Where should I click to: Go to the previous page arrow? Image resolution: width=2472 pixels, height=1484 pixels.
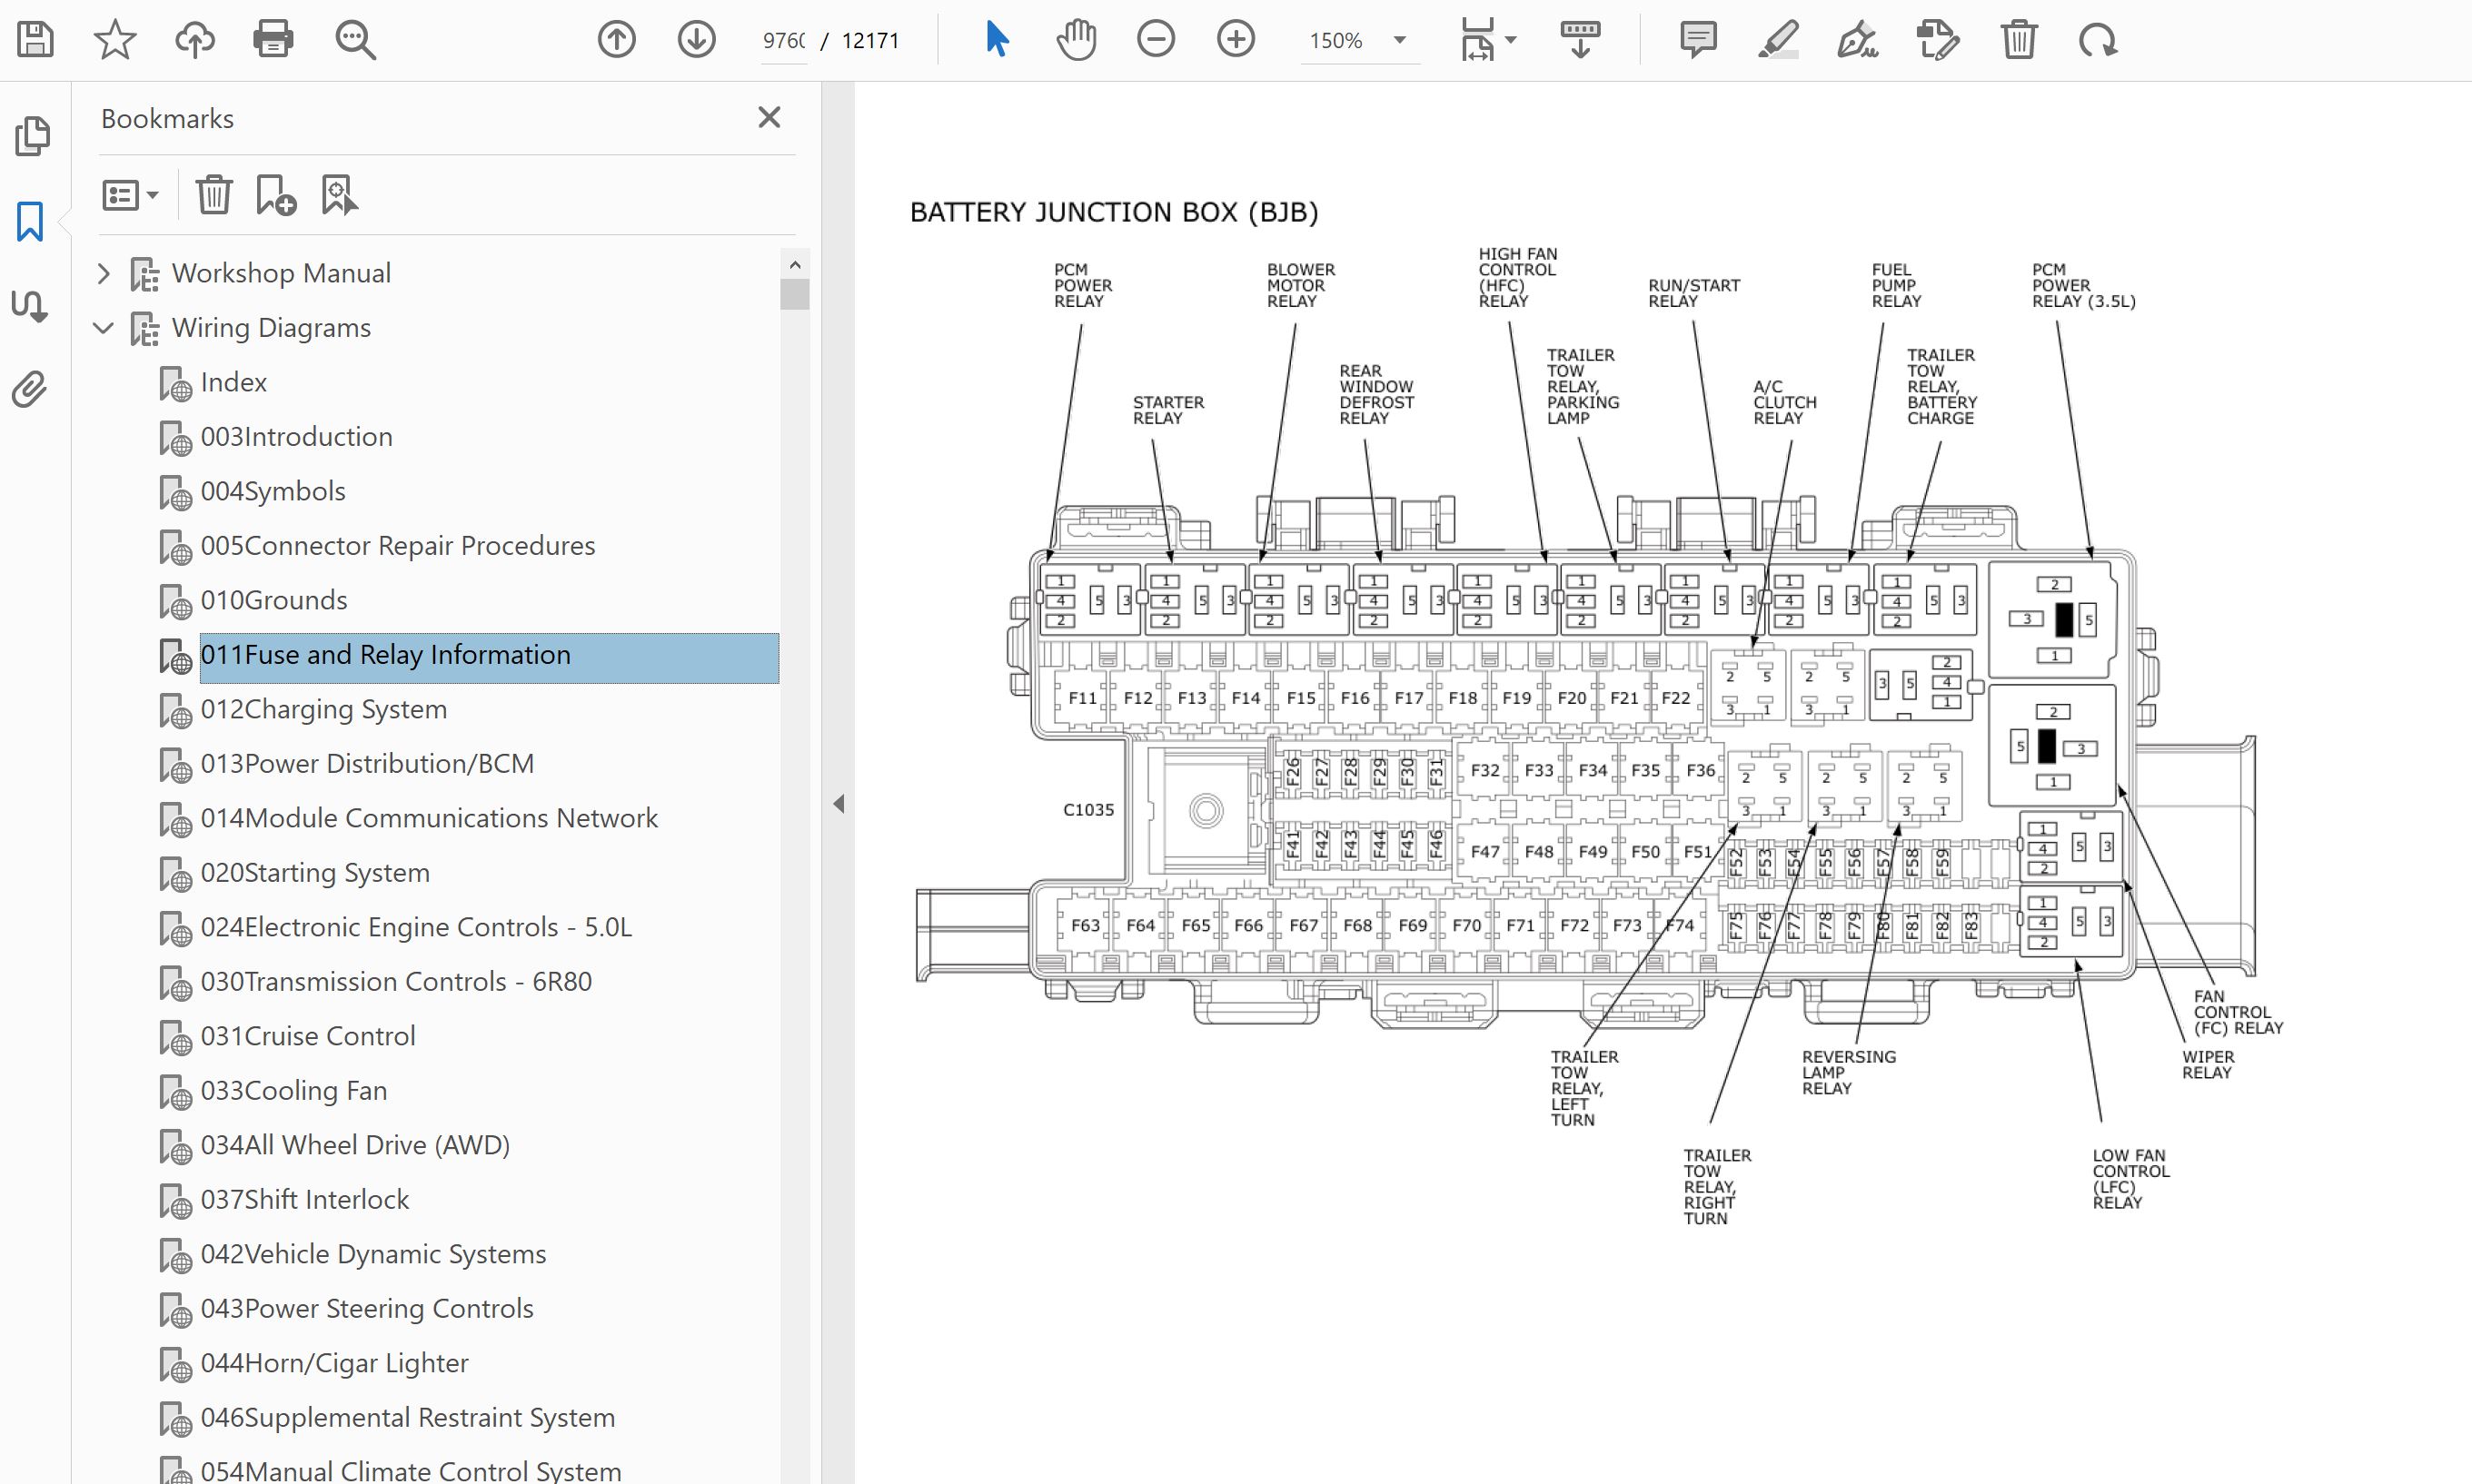(x=616, y=40)
